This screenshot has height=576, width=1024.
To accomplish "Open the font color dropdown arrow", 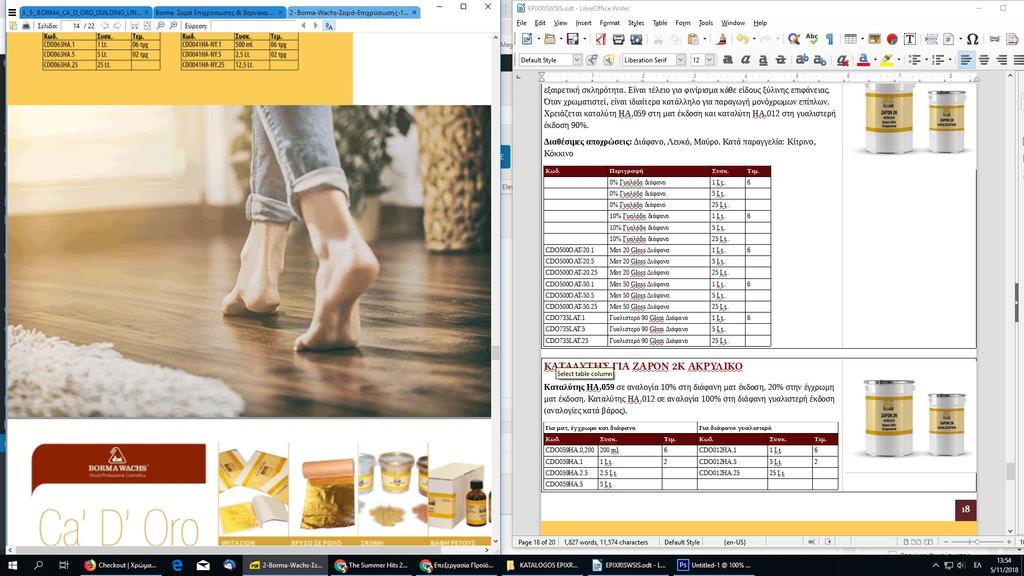I will click(874, 60).
